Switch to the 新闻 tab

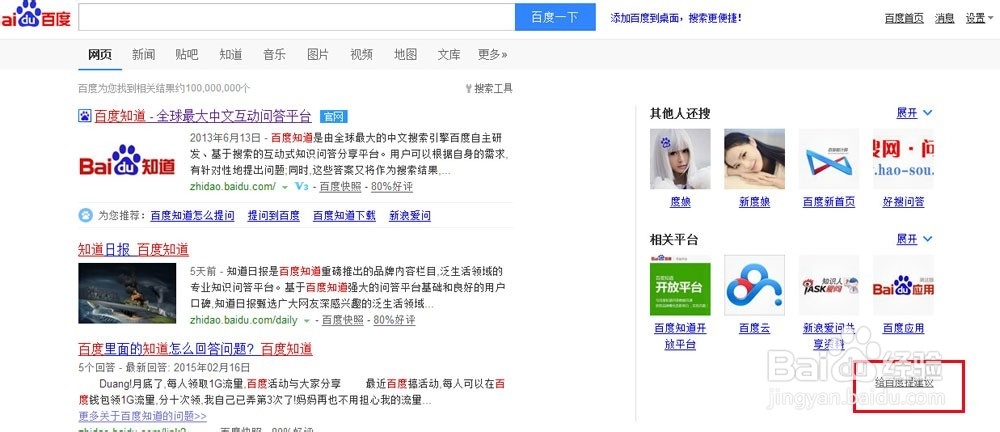pos(143,55)
